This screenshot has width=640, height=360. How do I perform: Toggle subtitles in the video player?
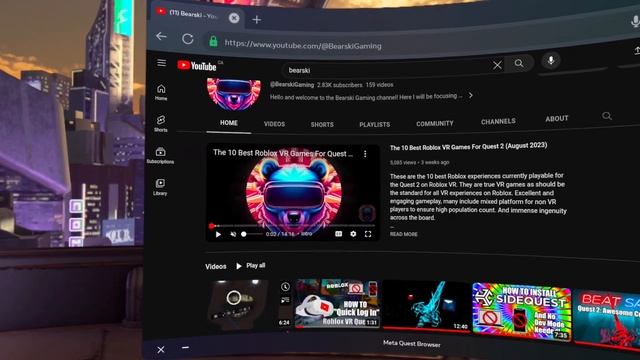pyautogui.click(x=338, y=234)
